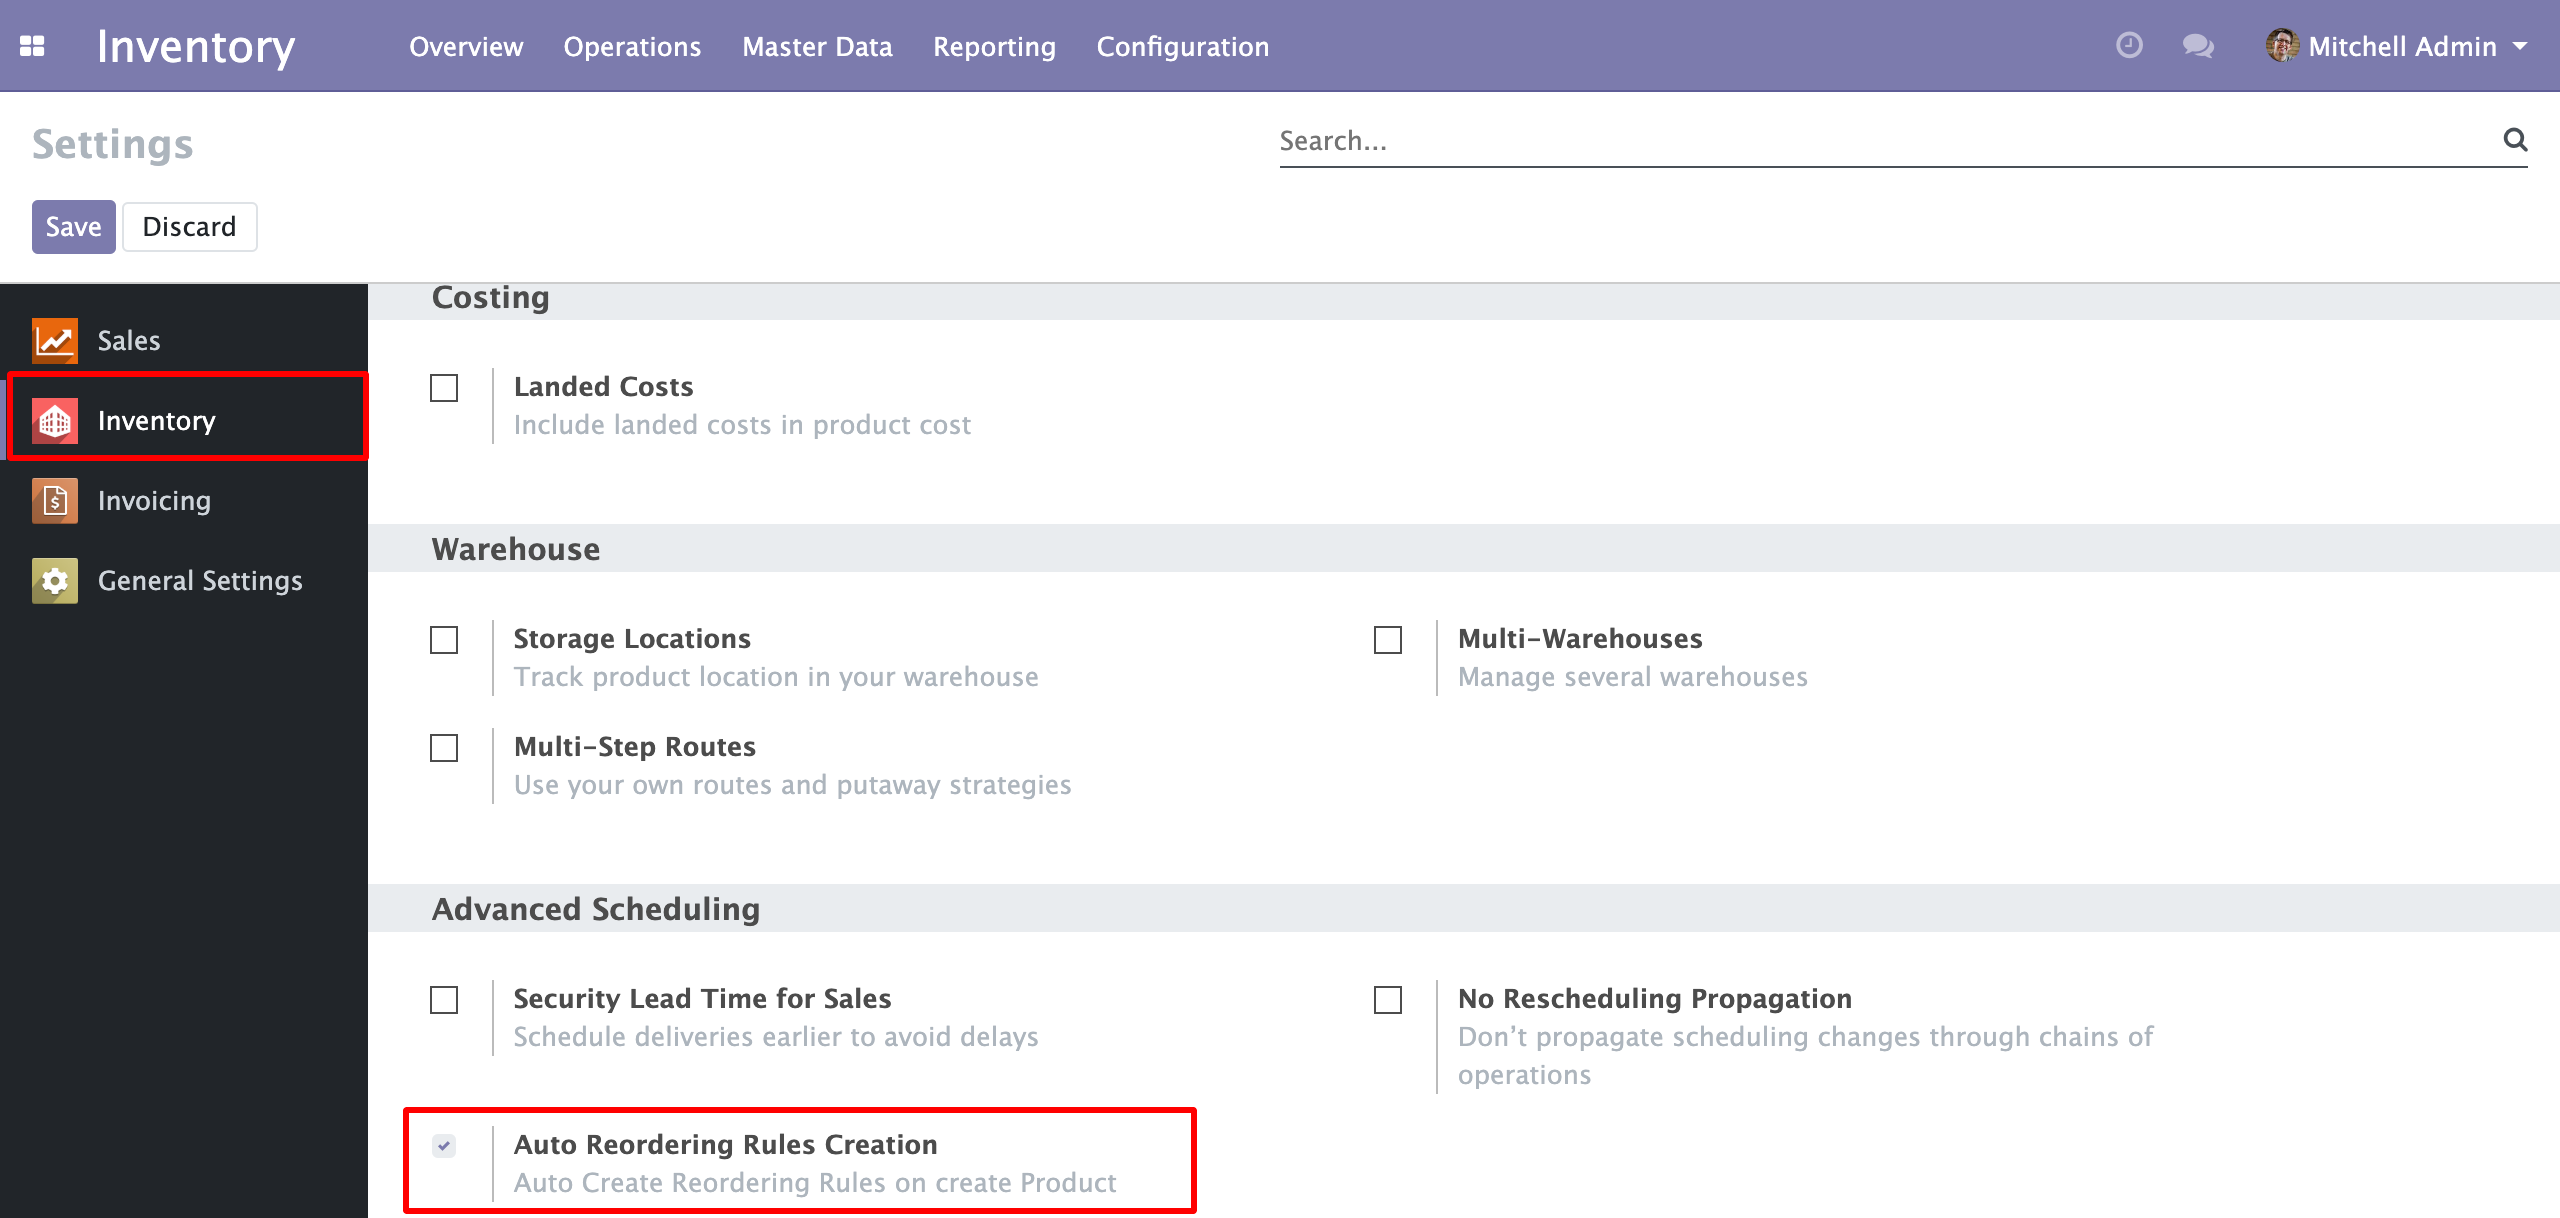Image resolution: width=2560 pixels, height=1218 pixels.
Task: Open the Master Data menu
Action: pos(817,47)
